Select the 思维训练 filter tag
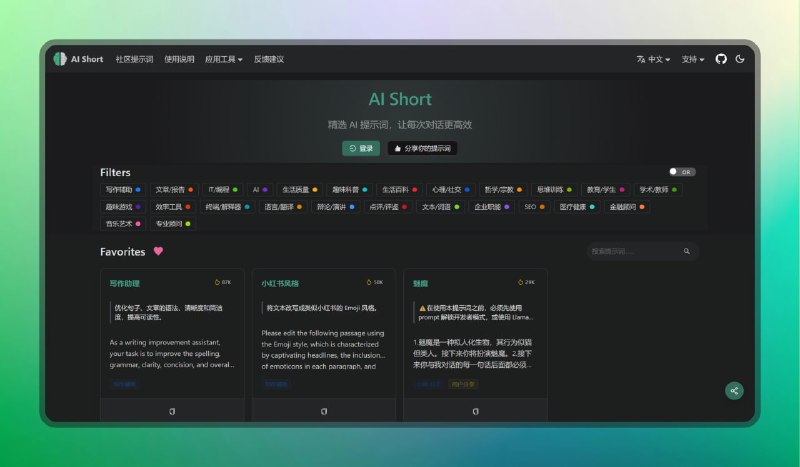This screenshot has height=467, width=800. coord(554,190)
